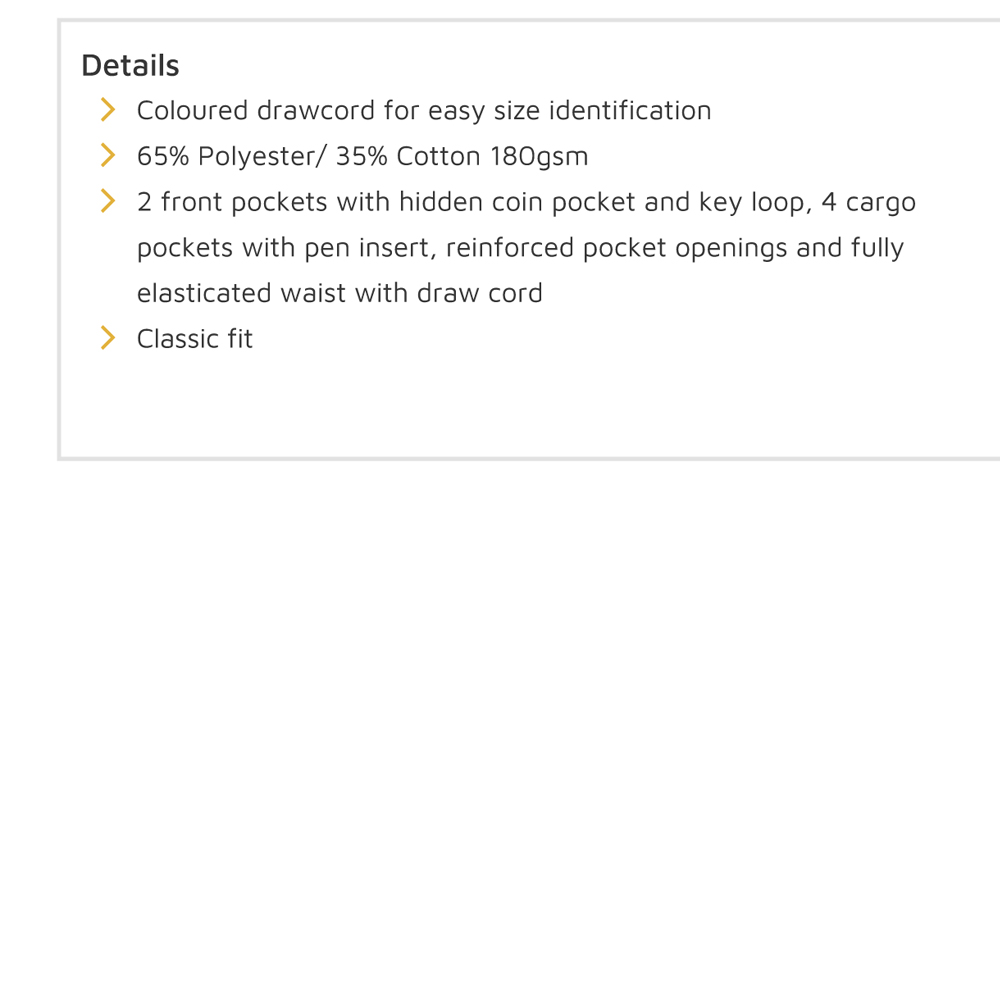Screen dimensions: 1000x1000
Task: Click the Details heading
Action: 130,65
